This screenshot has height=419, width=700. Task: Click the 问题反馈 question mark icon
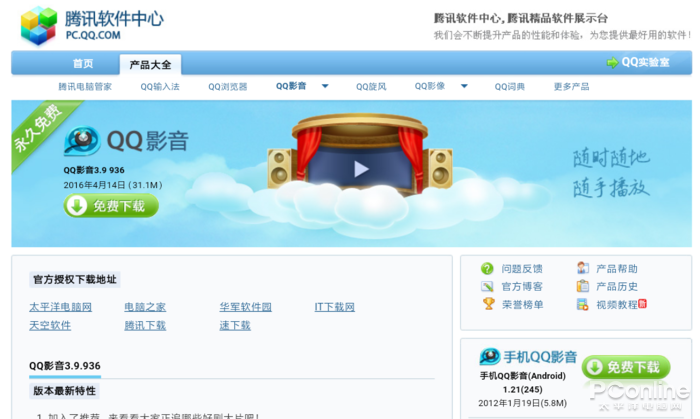[487, 269]
